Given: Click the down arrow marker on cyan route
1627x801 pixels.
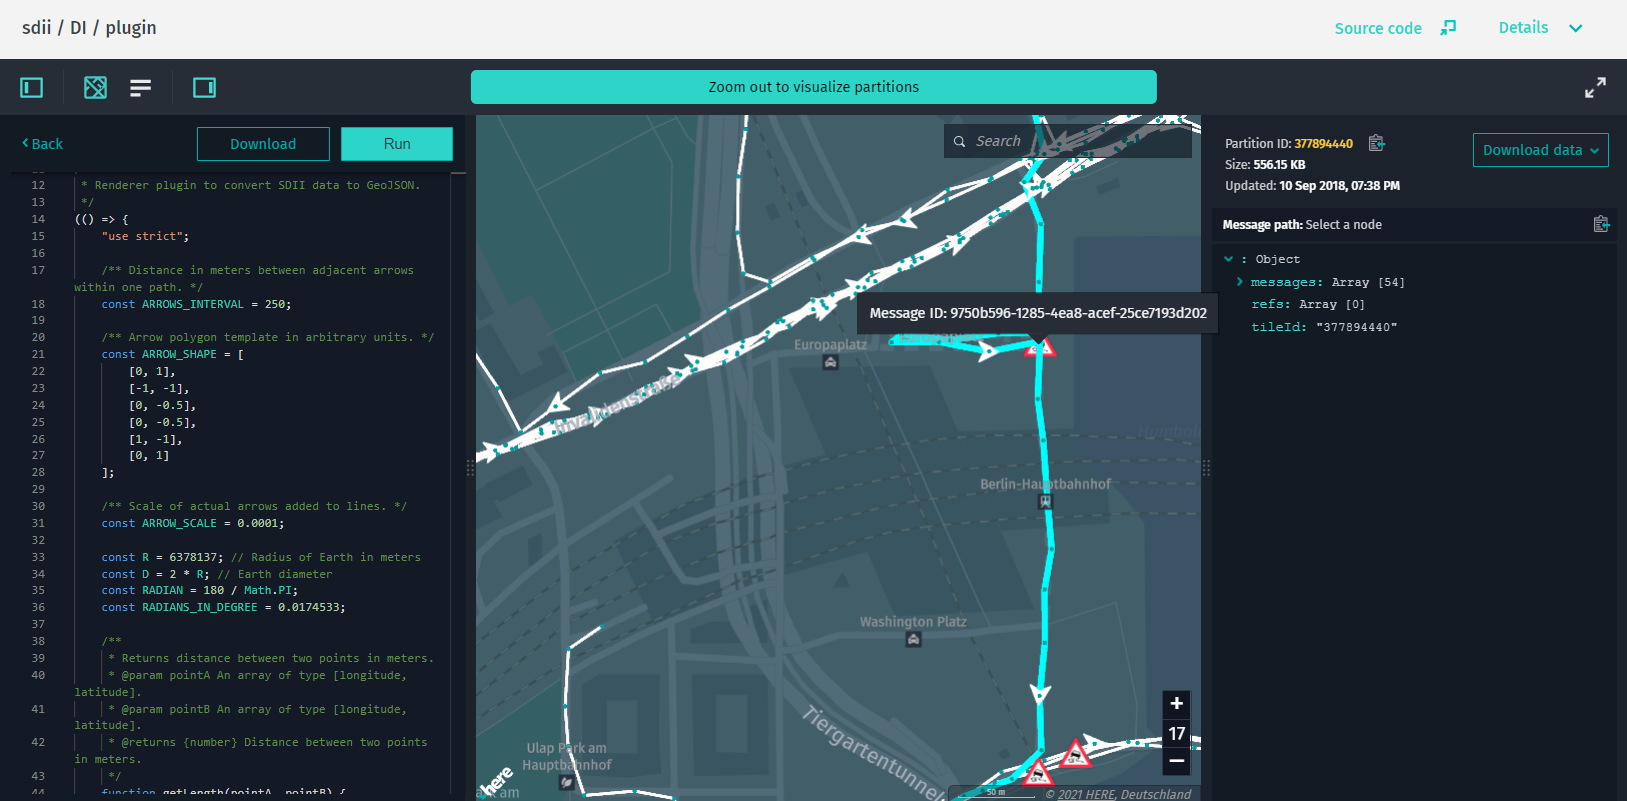Looking at the screenshot, I should click(x=1040, y=694).
